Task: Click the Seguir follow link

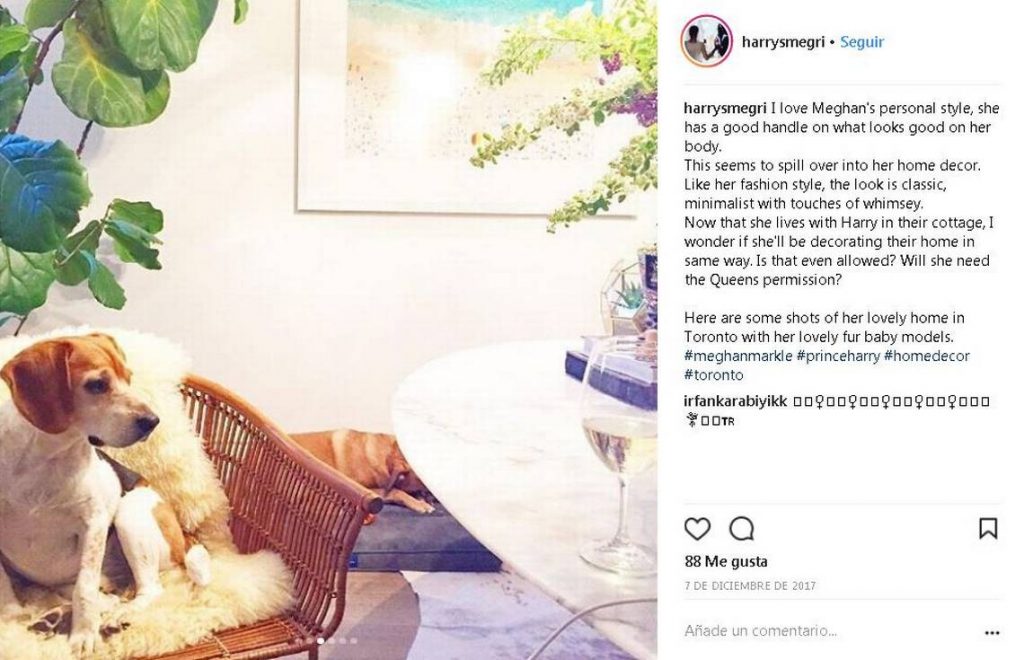Action: pyautogui.click(x=861, y=42)
